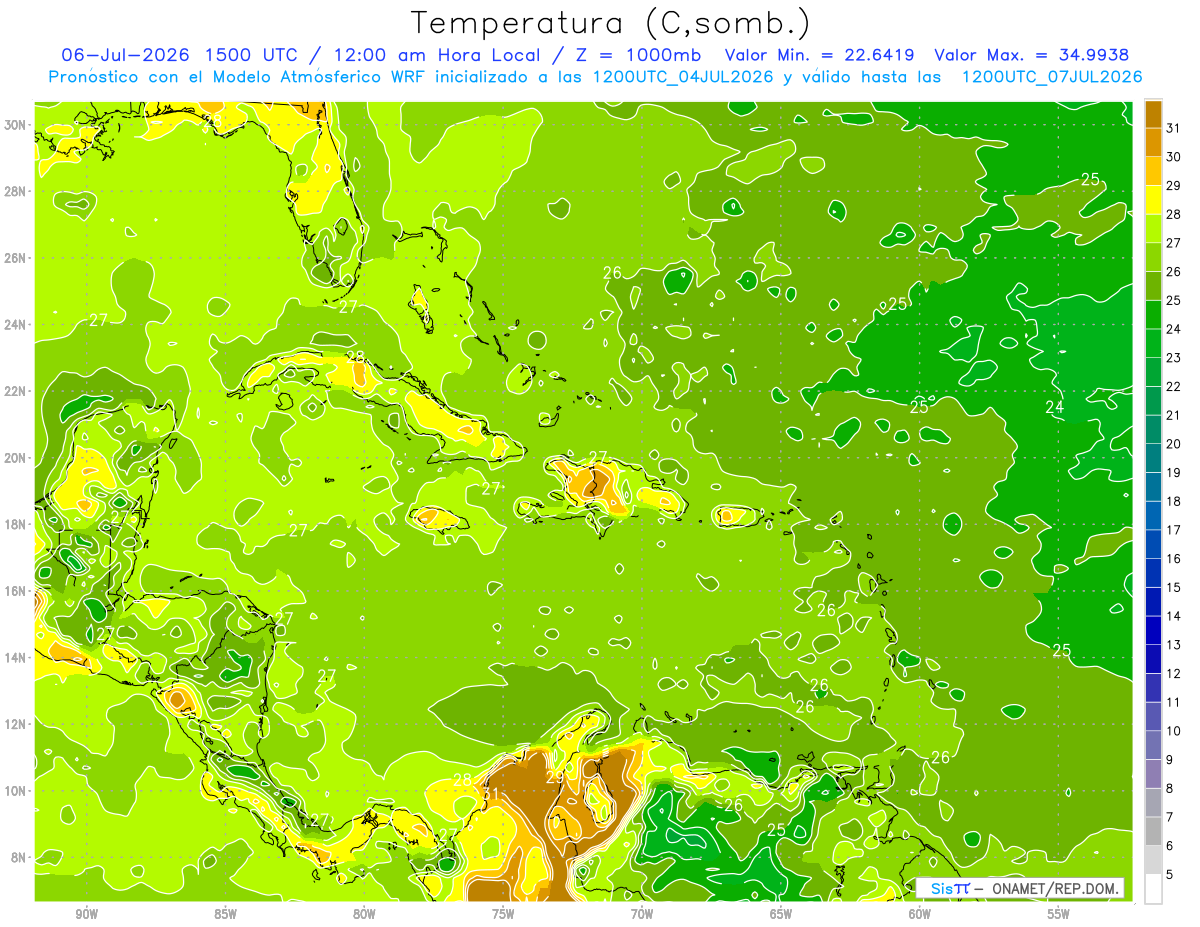Screen dimensions: 1200x927
Task: Click the '70W' longitude axis label
Action: click(x=642, y=914)
